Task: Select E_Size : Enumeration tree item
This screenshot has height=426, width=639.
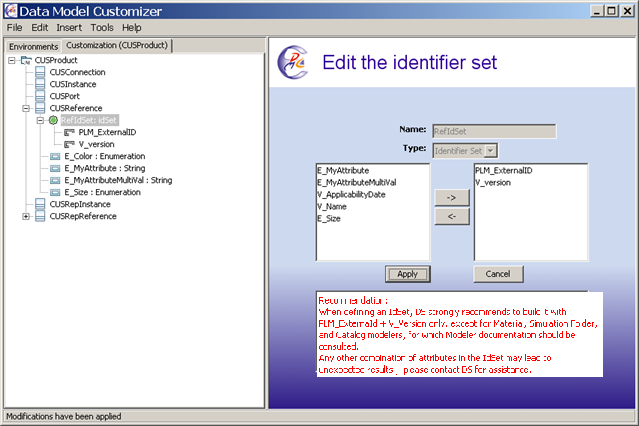Action: [102, 192]
